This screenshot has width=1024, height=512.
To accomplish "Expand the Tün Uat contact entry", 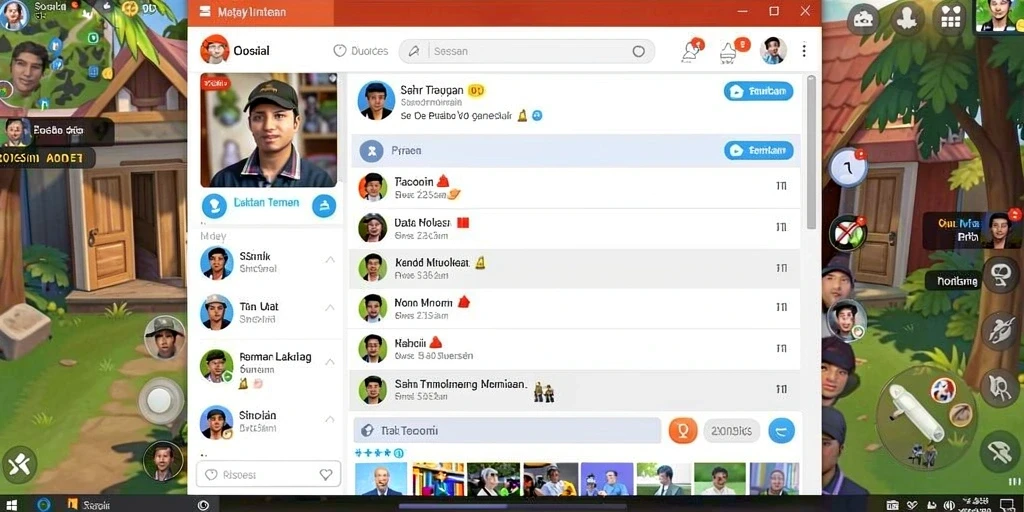I will pos(330,308).
